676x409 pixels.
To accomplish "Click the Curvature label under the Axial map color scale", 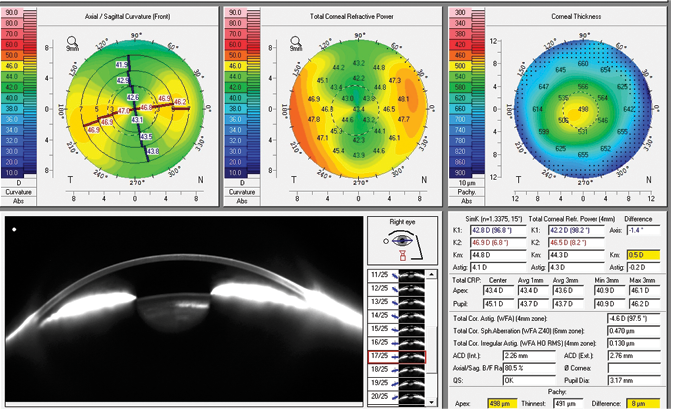I will coord(19,192).
